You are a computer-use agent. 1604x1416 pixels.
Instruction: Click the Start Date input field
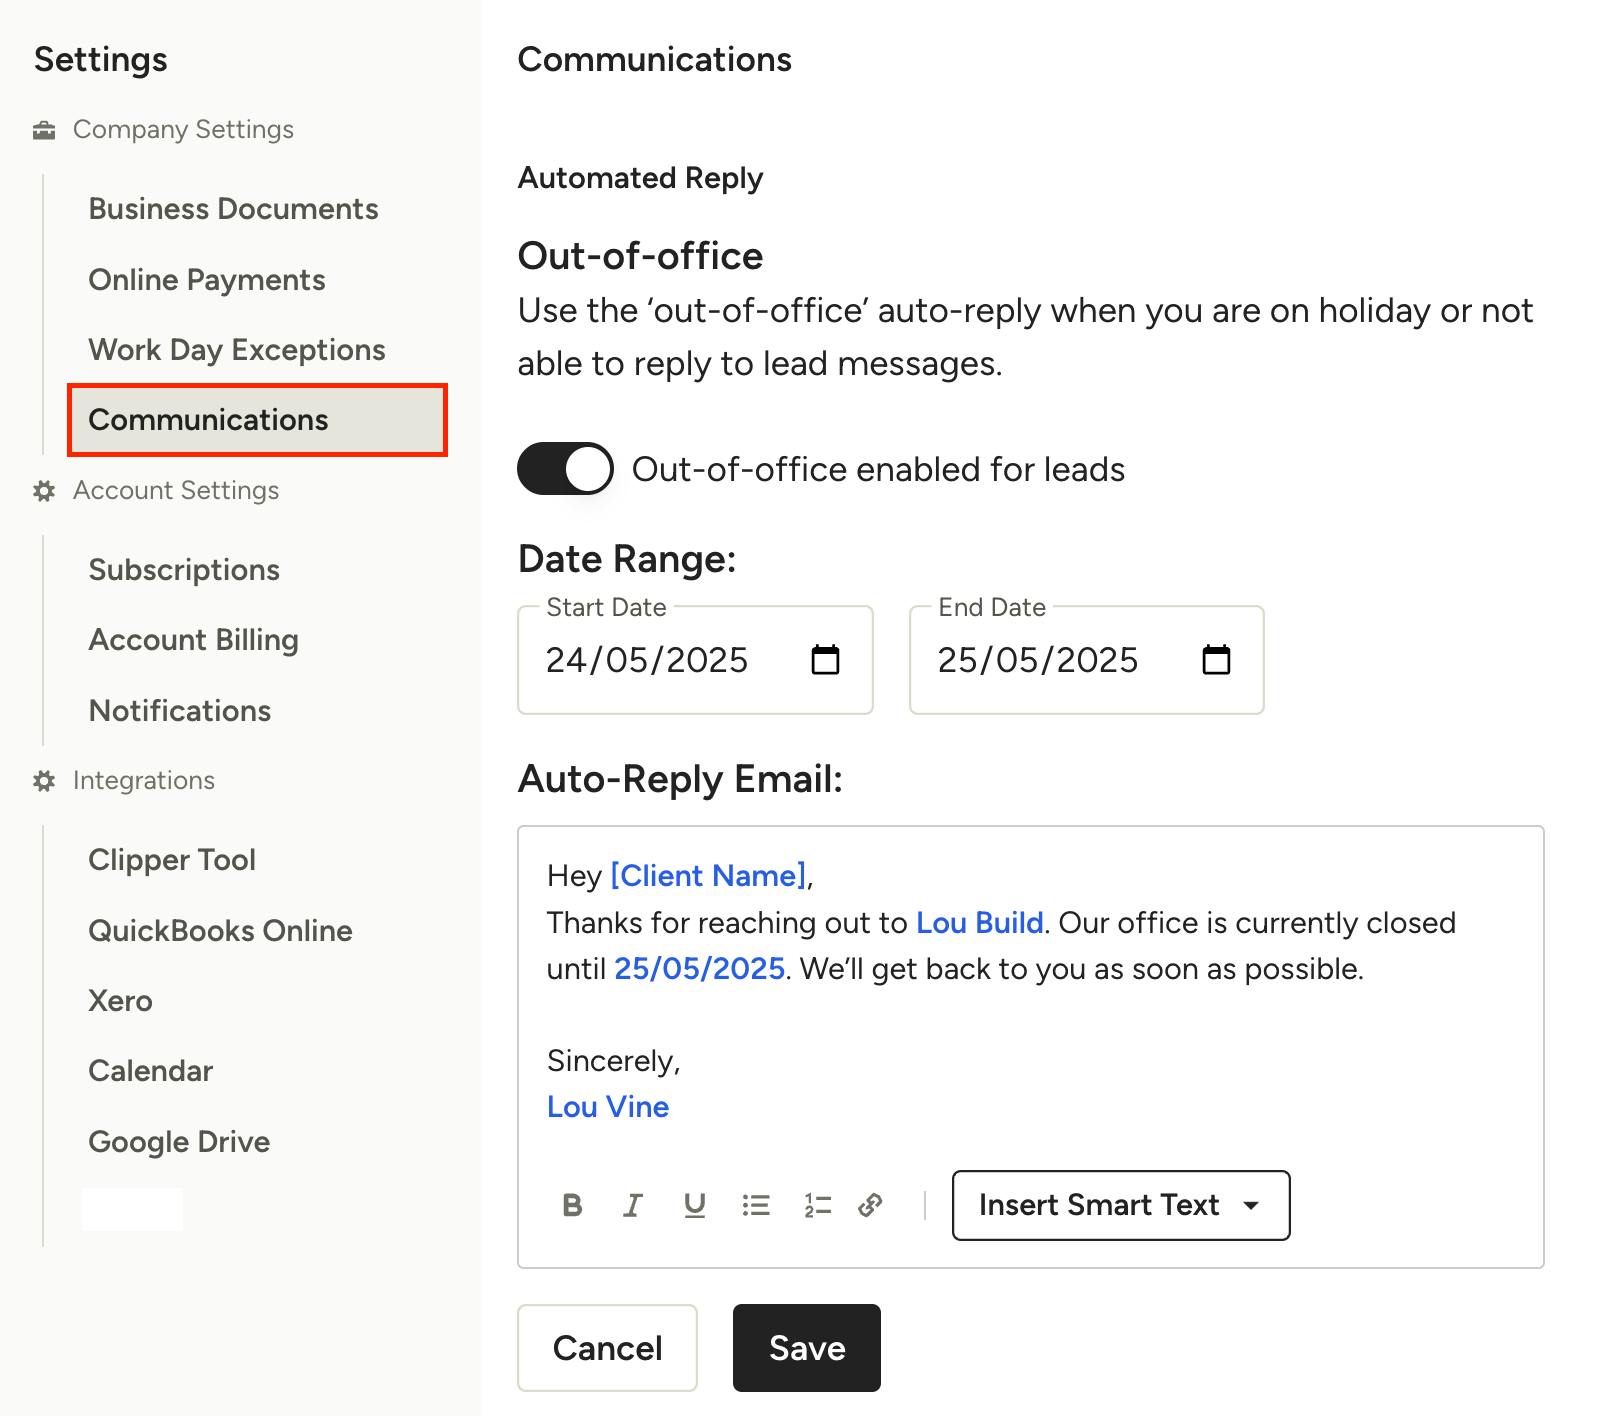click(695, 660)
